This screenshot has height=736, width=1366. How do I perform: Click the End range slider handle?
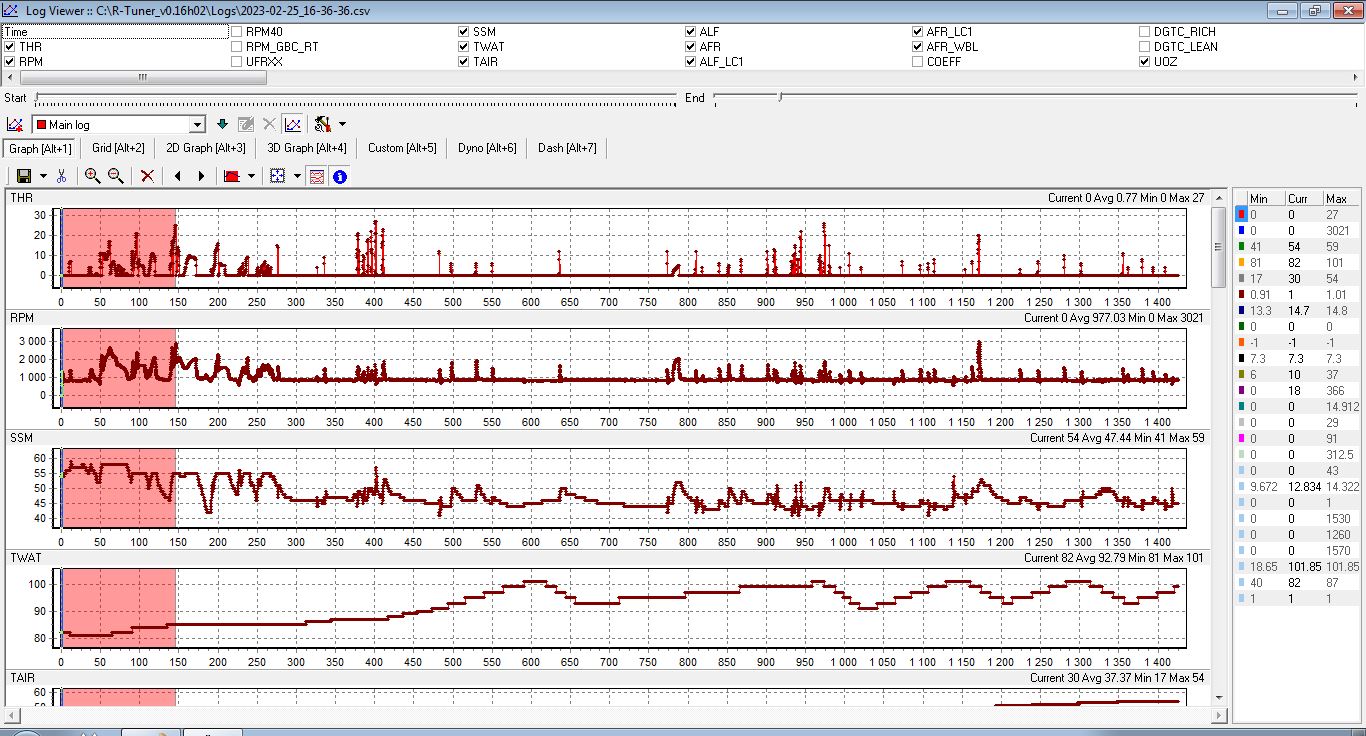pos(780,97)
